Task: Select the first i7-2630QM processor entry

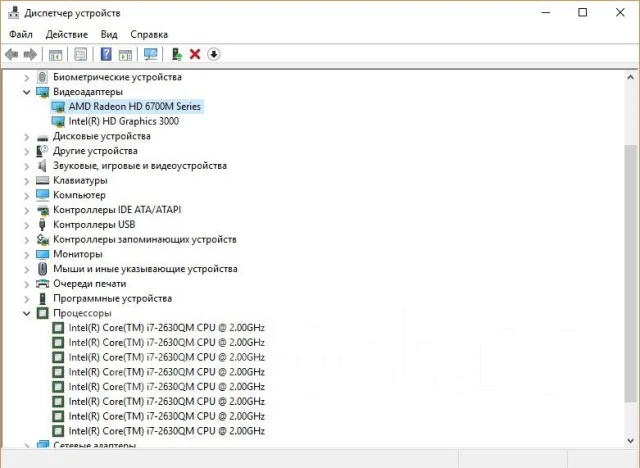Action: click(167, 328)
